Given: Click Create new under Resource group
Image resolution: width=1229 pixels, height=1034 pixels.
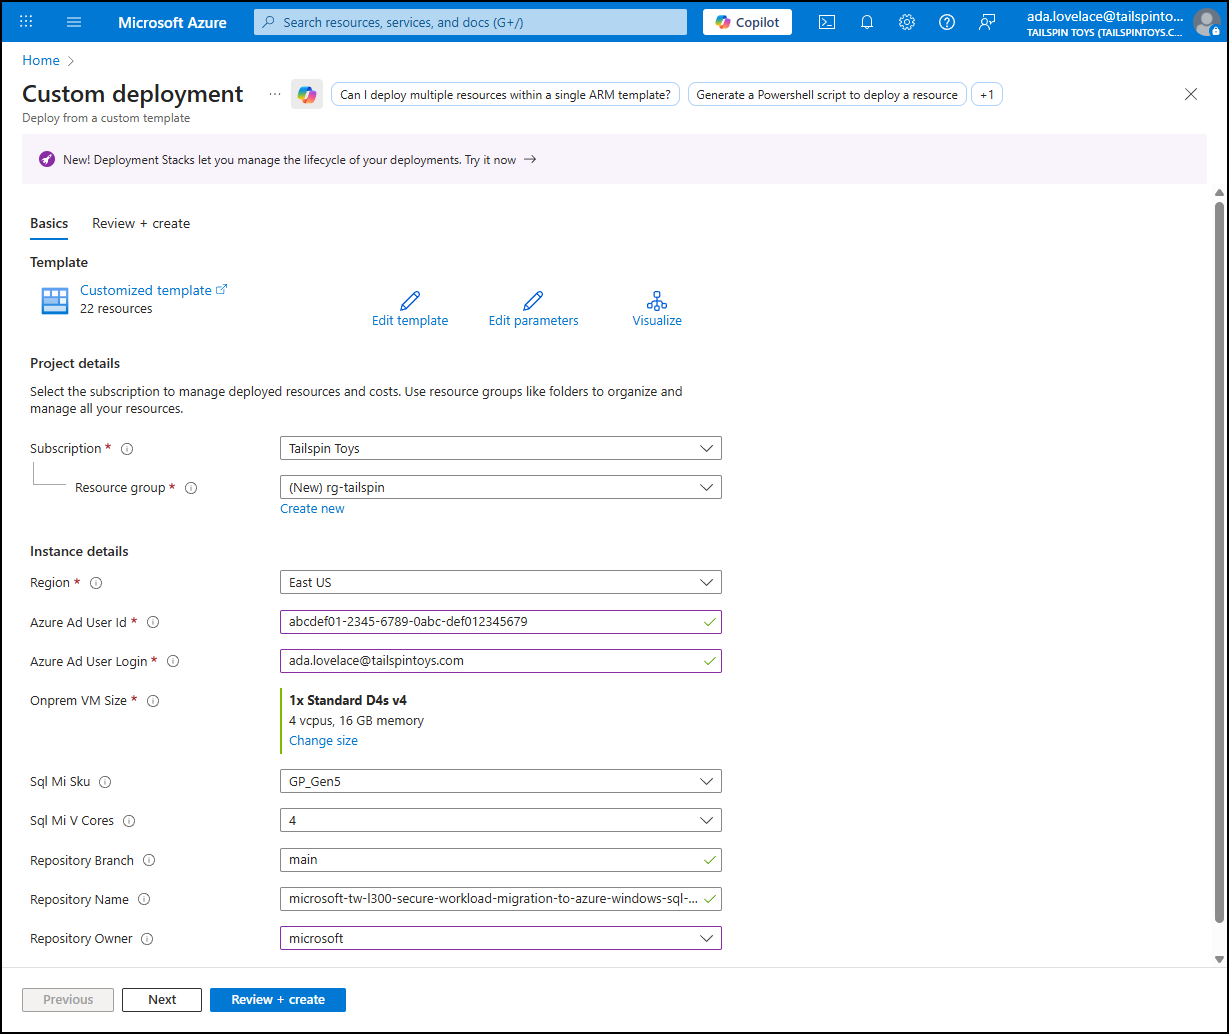Looking at the screenshot, I should pos(312,508).
